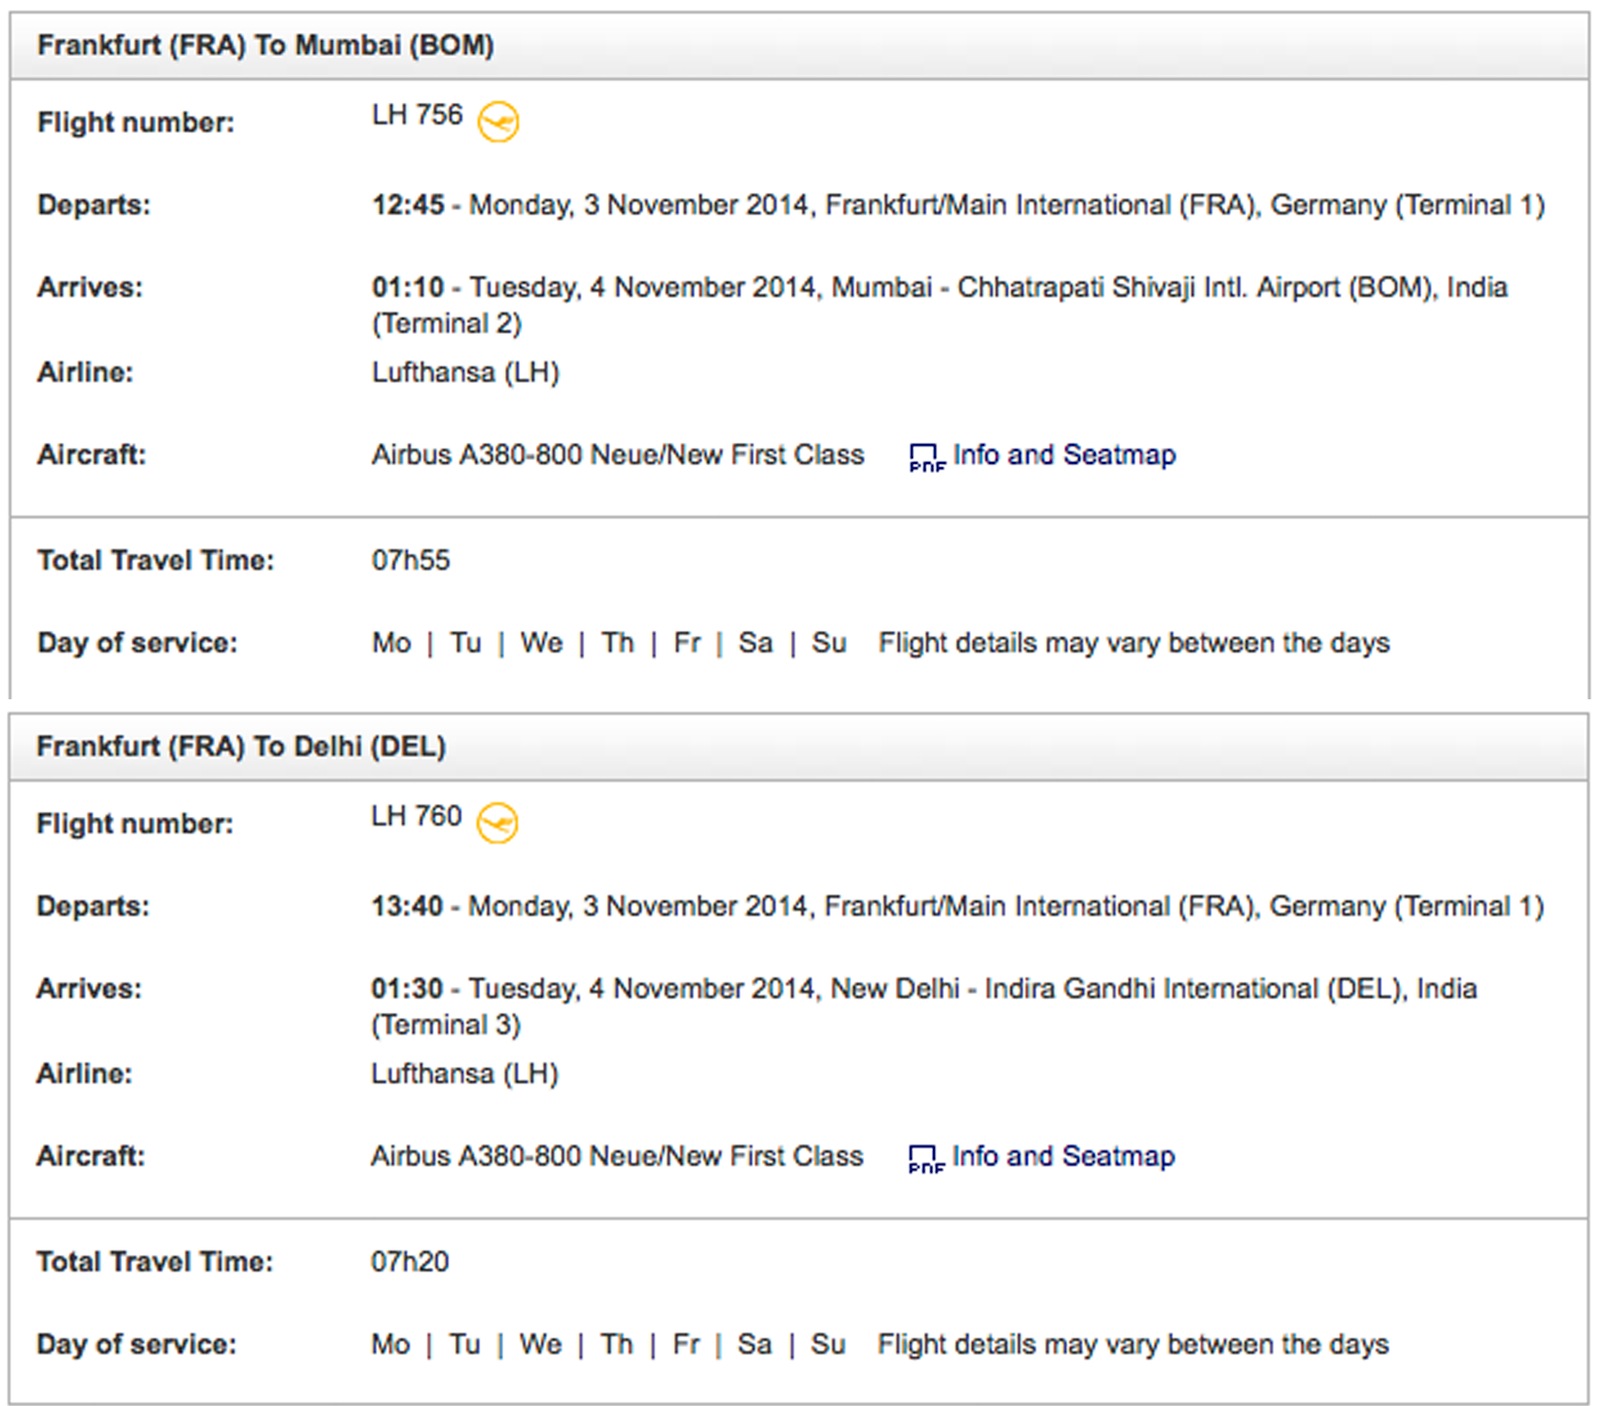Click We in the Mumbai flight's days of service
1600x1406 pixels.
541,643
